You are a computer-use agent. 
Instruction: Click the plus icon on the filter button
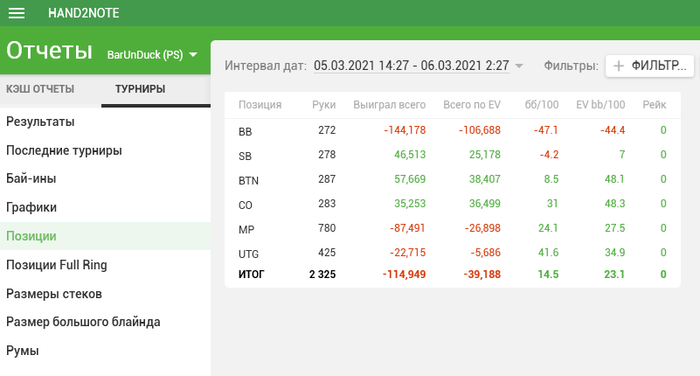(618, 66)
